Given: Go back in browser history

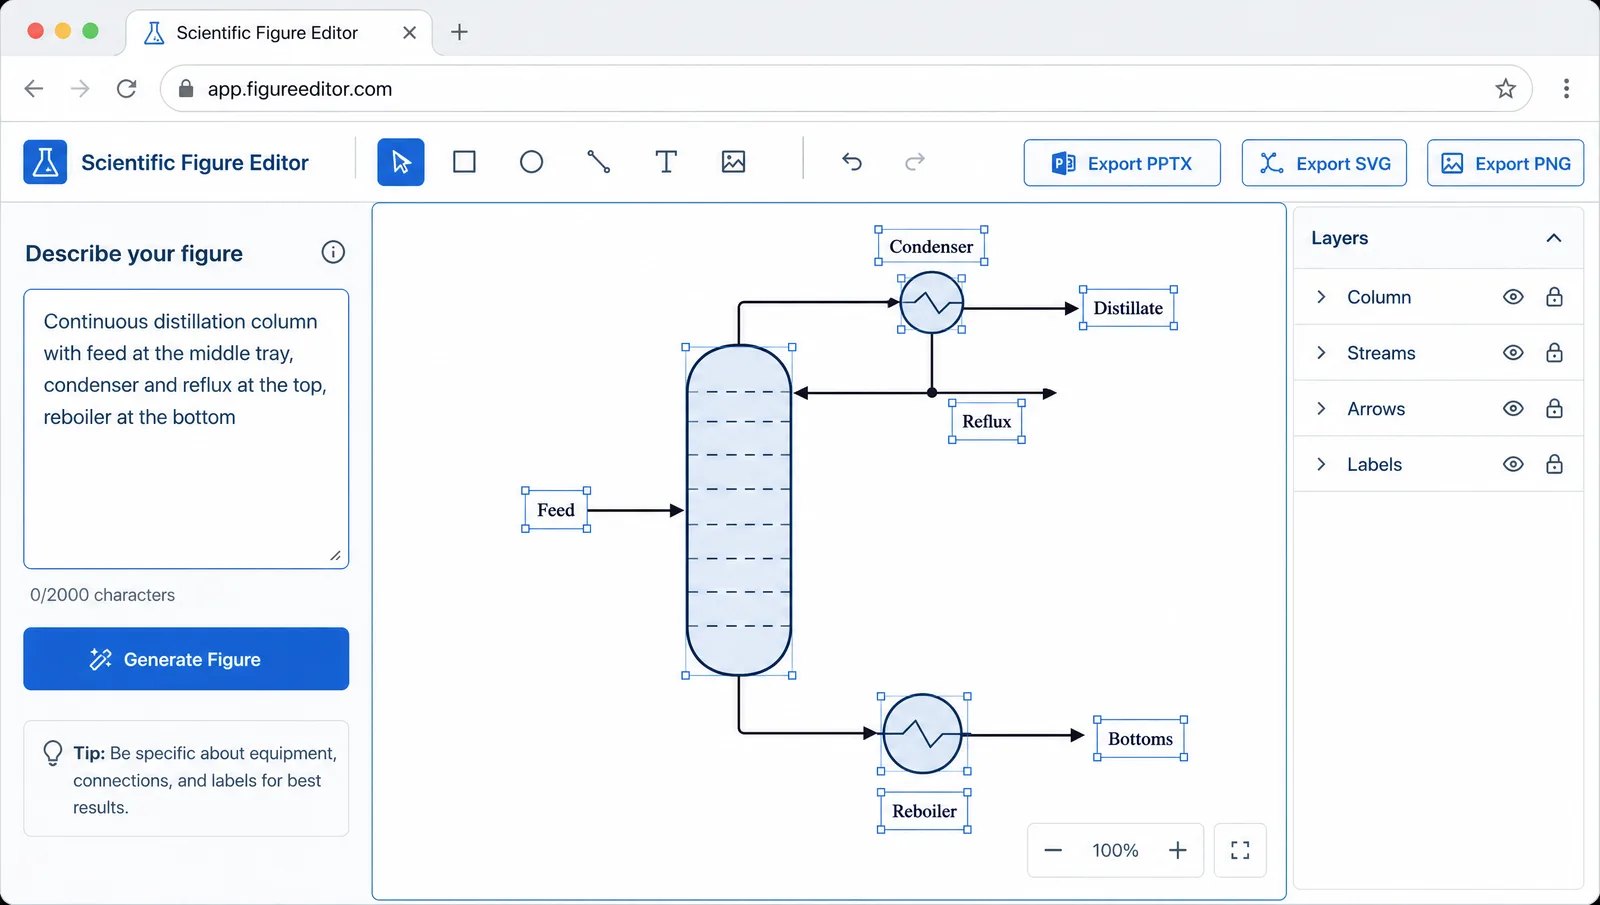Looking at the screenshot, I should pyautogui.click(x=34, y=89).
